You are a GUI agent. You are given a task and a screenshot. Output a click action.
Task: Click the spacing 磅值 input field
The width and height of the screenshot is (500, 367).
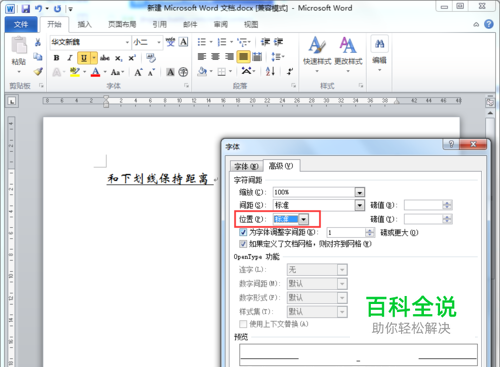click(423, 205)
